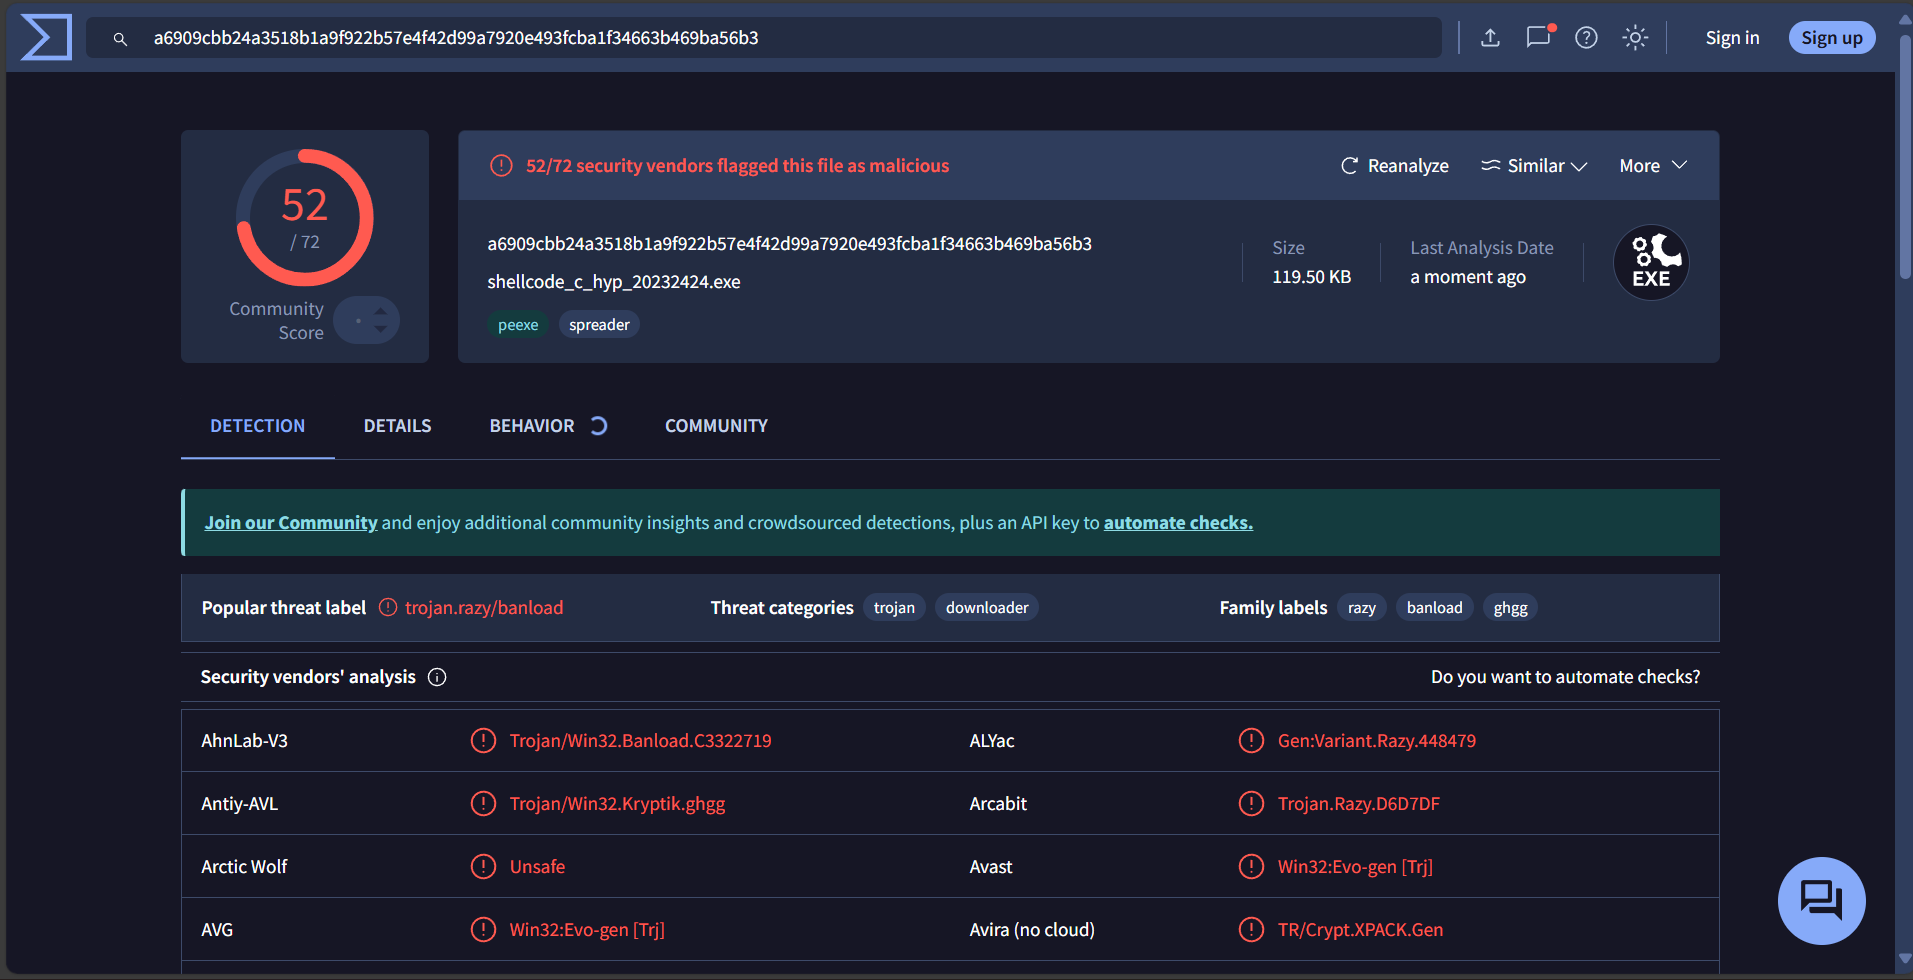Screen dimensions: 1913x980
Task: Click the banload family label chip
Action: click(x=1434, y=608)
